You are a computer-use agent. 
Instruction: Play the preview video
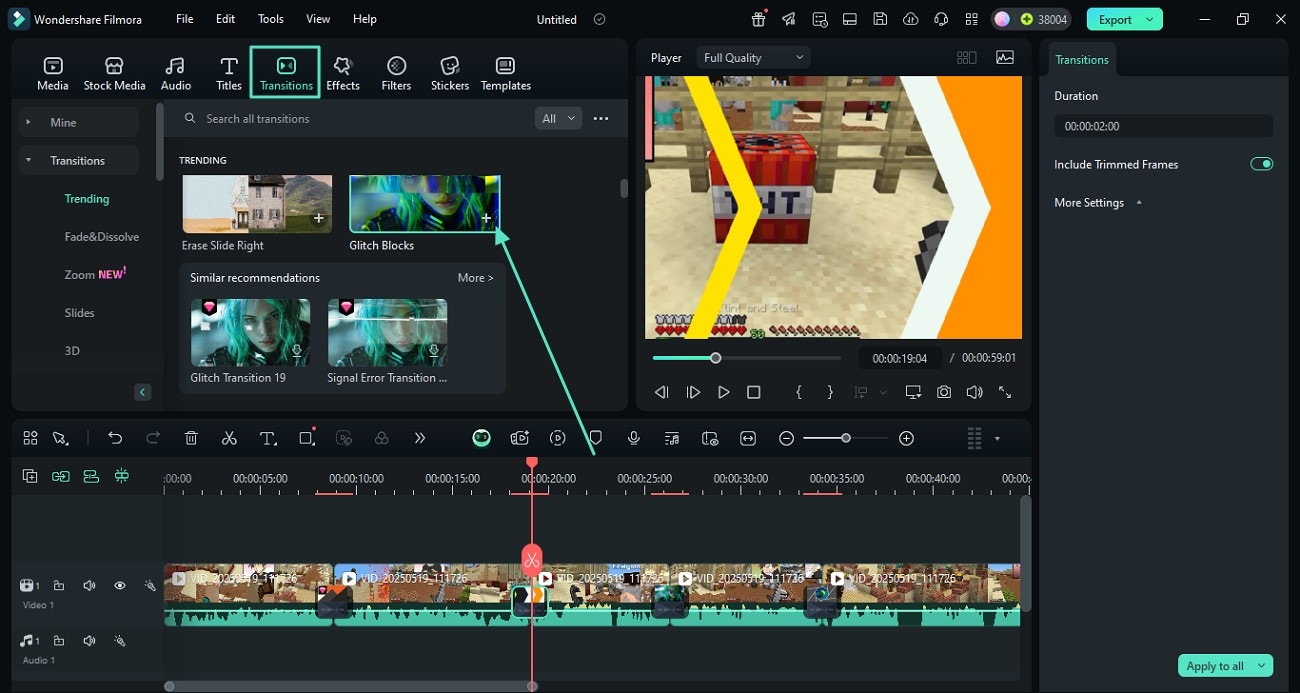click(723, 392)
